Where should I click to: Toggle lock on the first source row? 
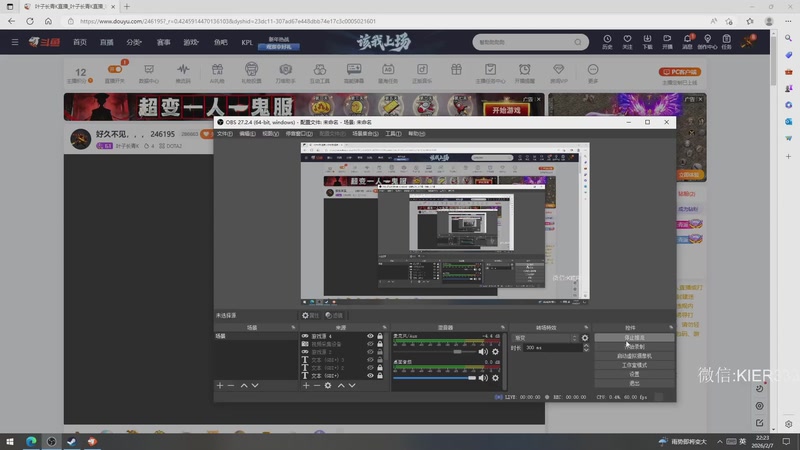point(380,336)
